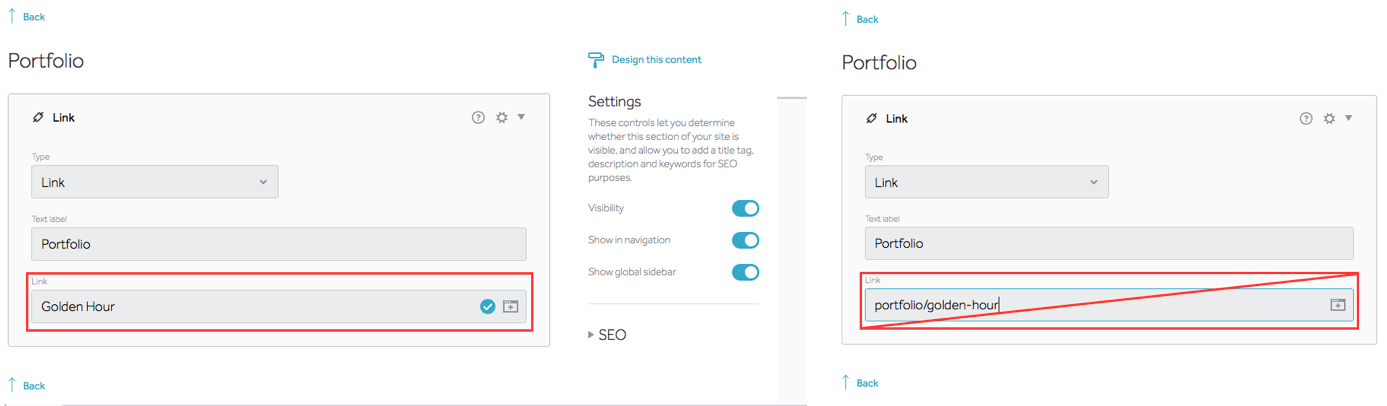Open help icon in the left Link panel
The image size is (1387, 406).
[x=478, y=118]
